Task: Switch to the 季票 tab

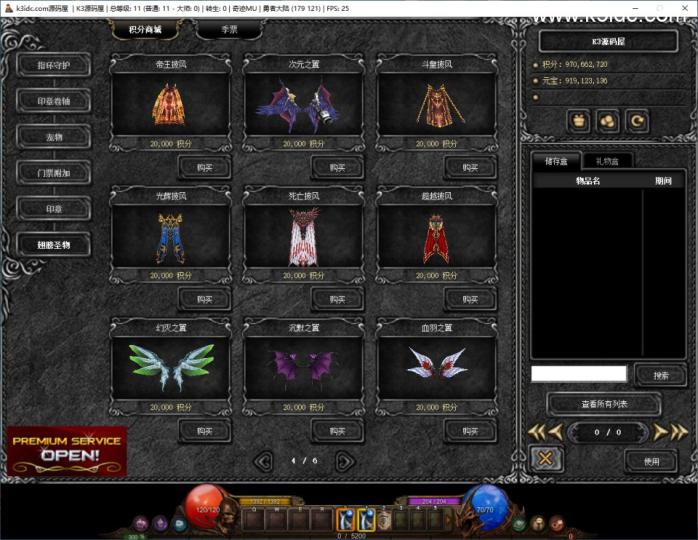Action: pos(229,29)
